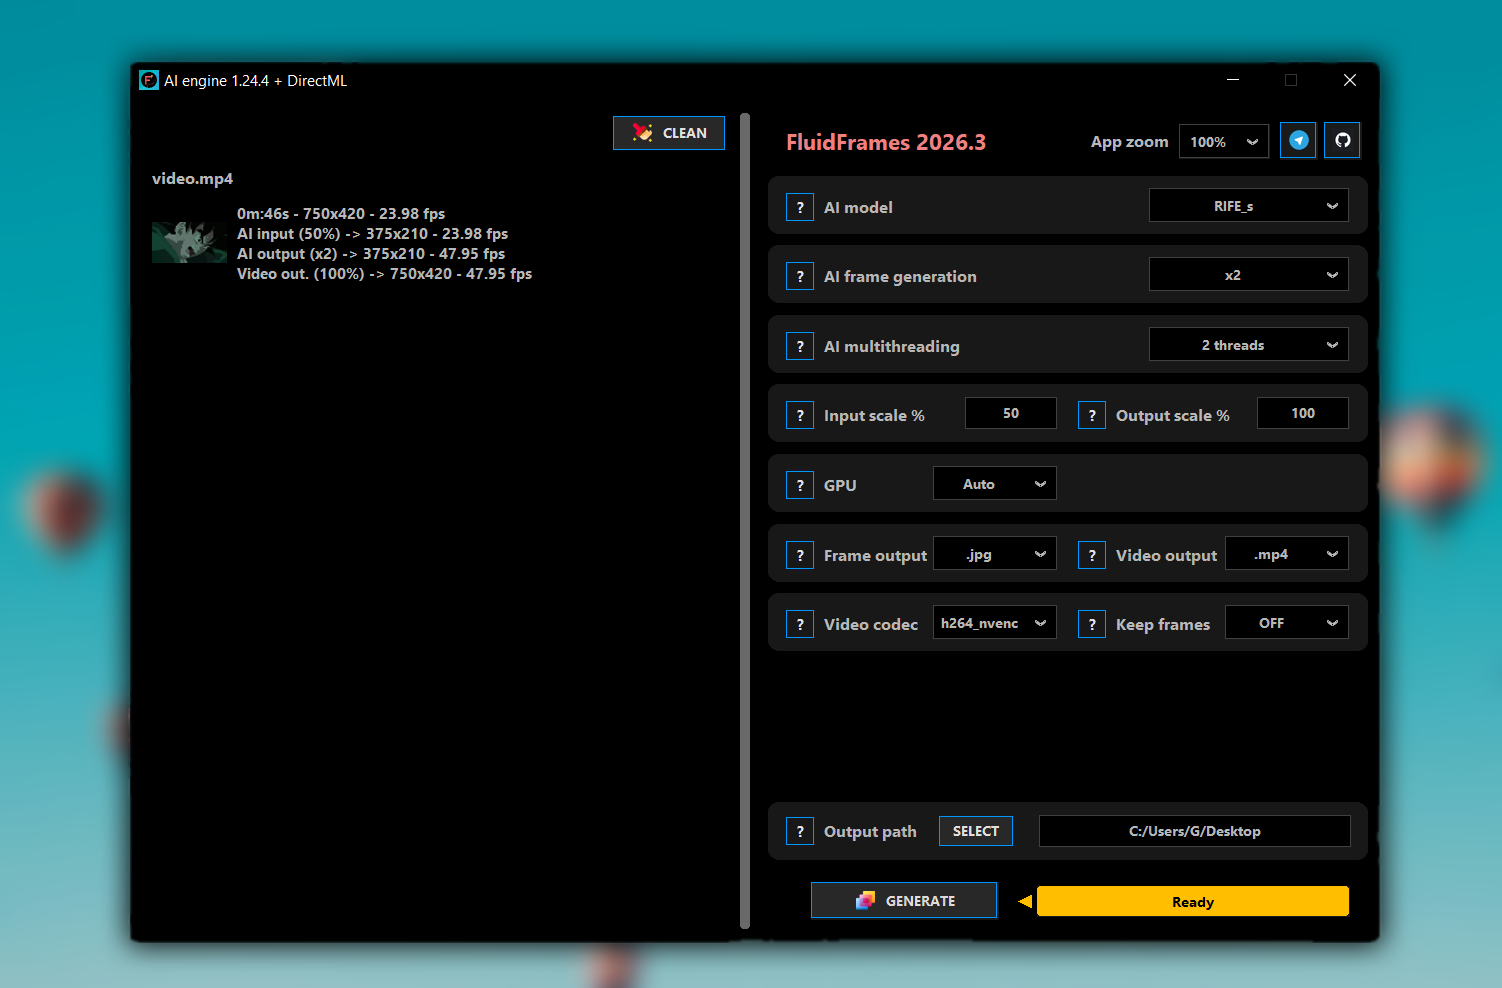
Task: Open the Telegram channel icon button
Action: (x=1298, y=141)
